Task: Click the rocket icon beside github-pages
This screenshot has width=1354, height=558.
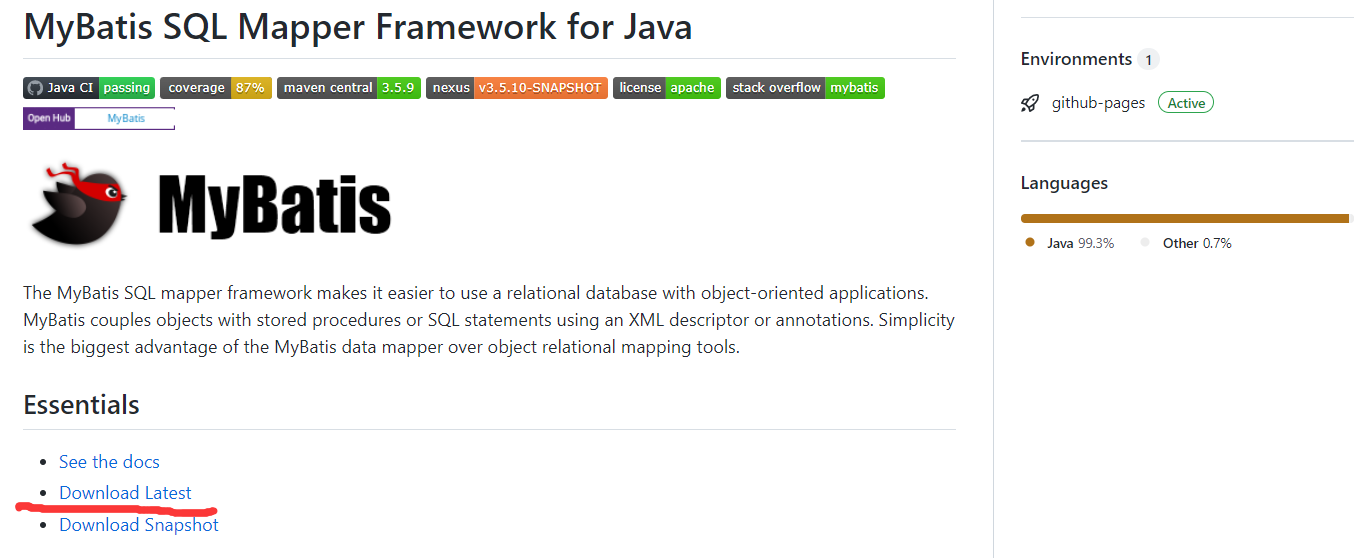Action: click(x=1030, y=103)
